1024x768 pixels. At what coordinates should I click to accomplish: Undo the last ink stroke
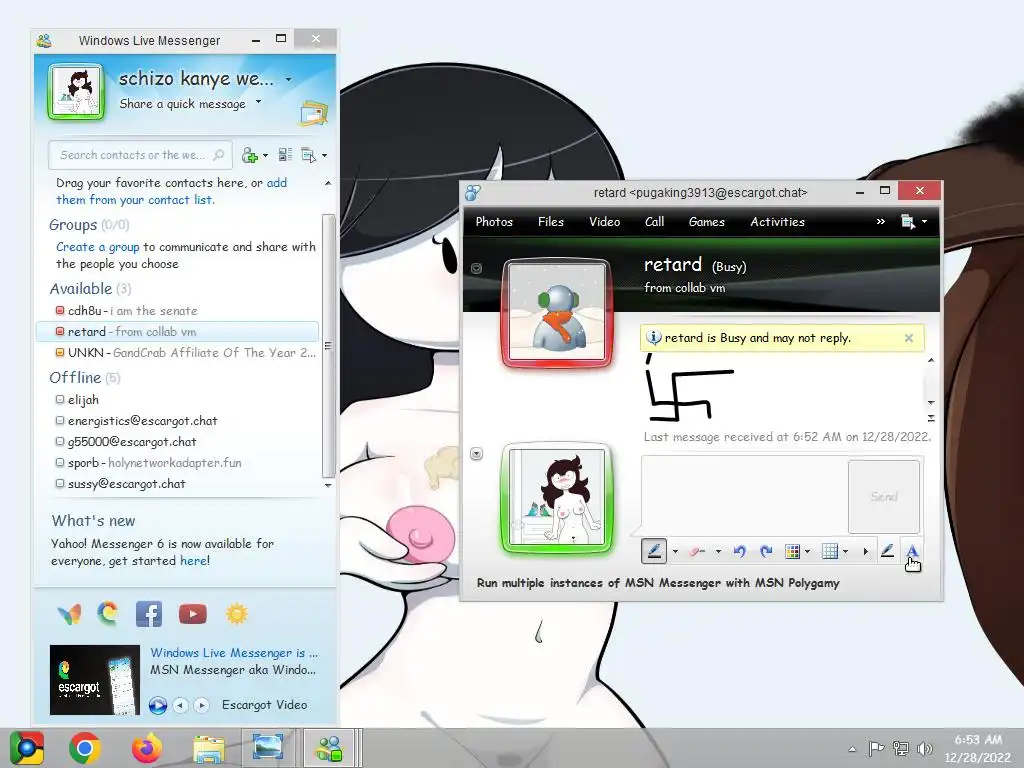(739, 552)
